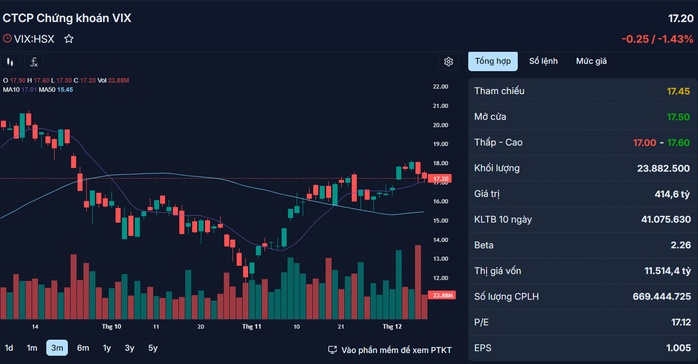Image resolution: width=698 pixels, height=364 pixels.
Task: Open the fx indicators icon
Action: [34, 62]
